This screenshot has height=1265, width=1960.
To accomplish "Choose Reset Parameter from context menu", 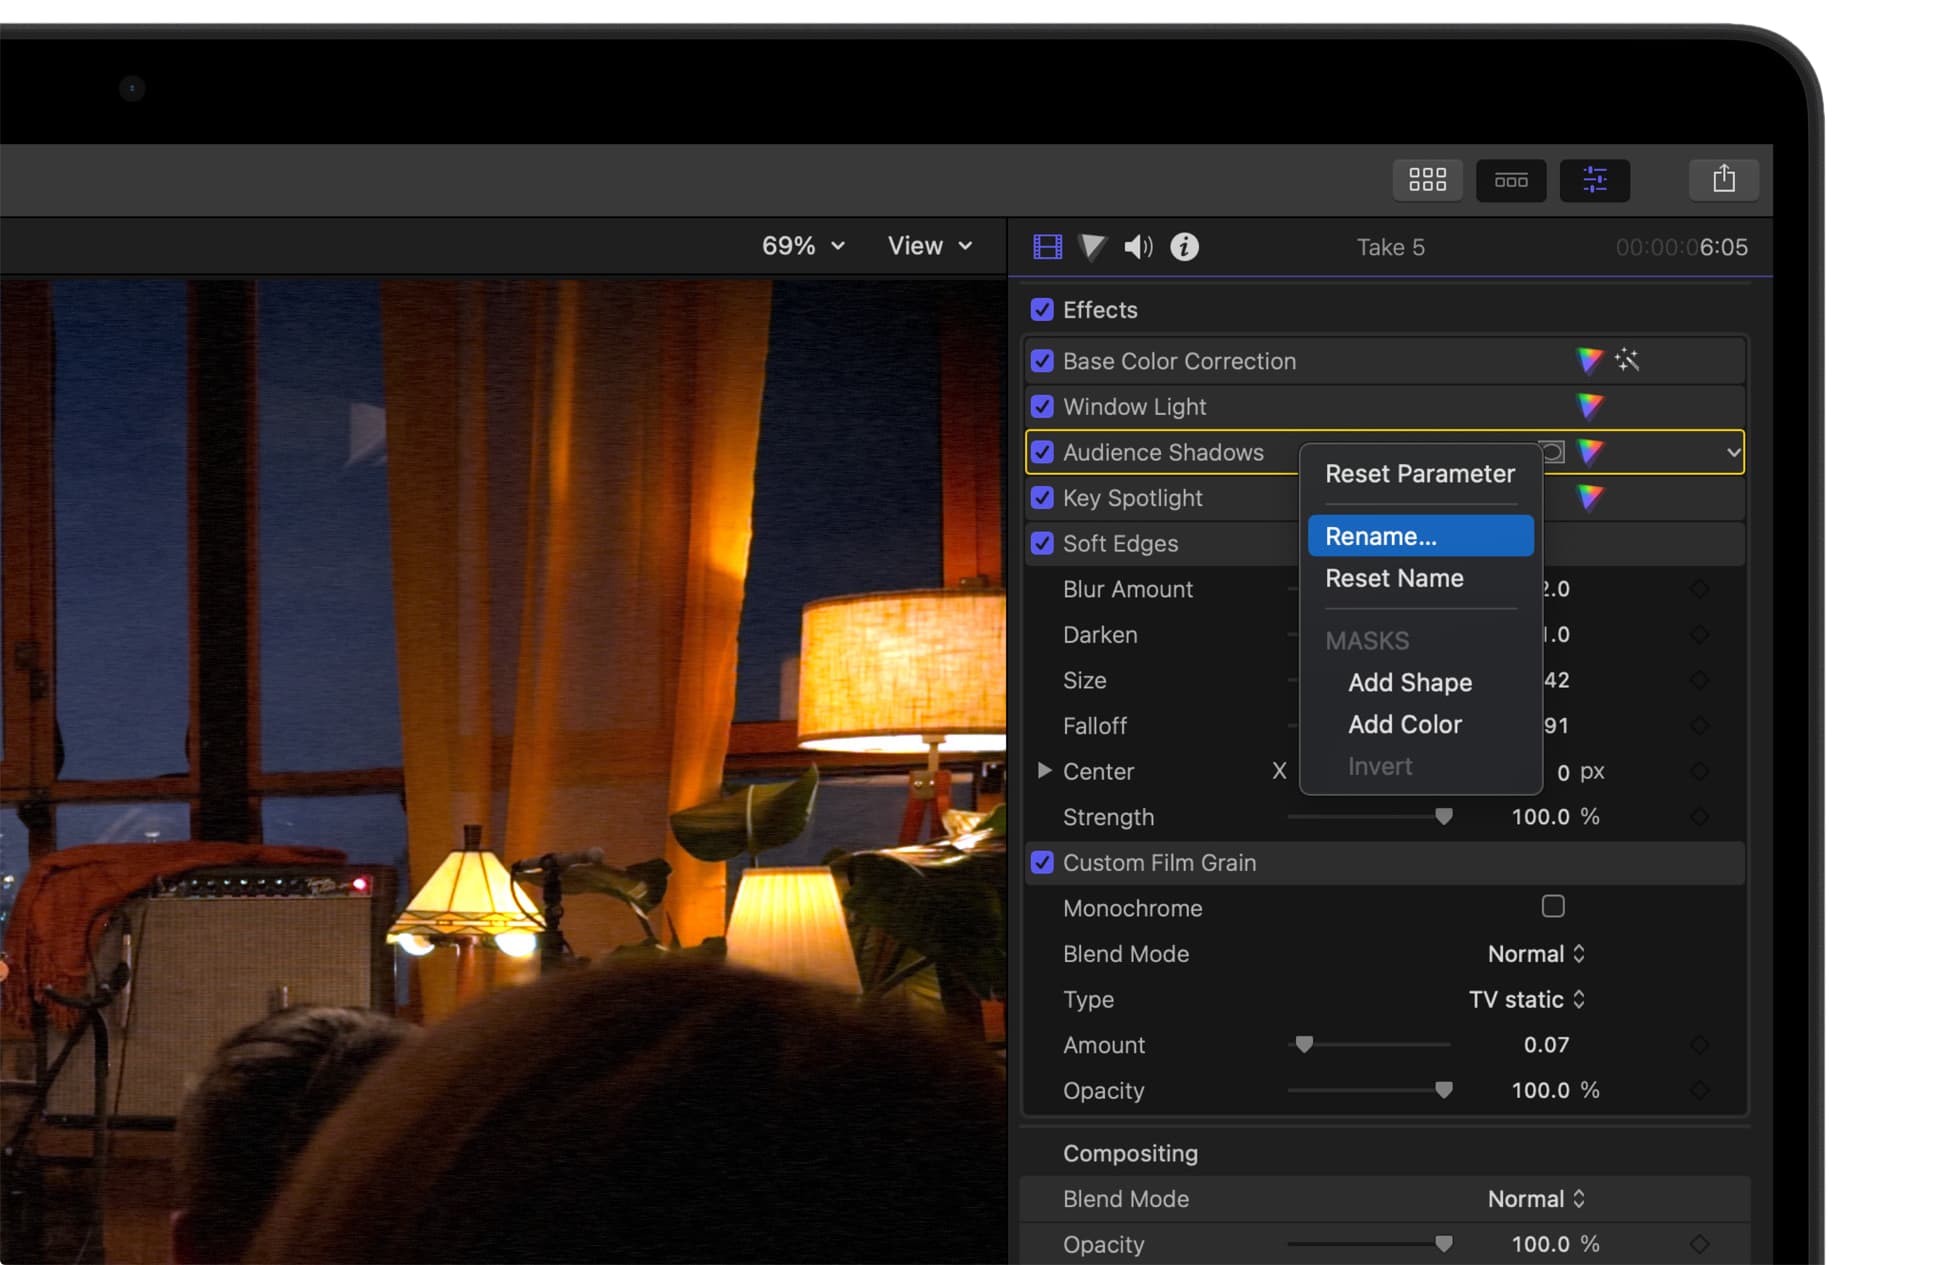I will pyautogui.click(x=1420, y=473).
